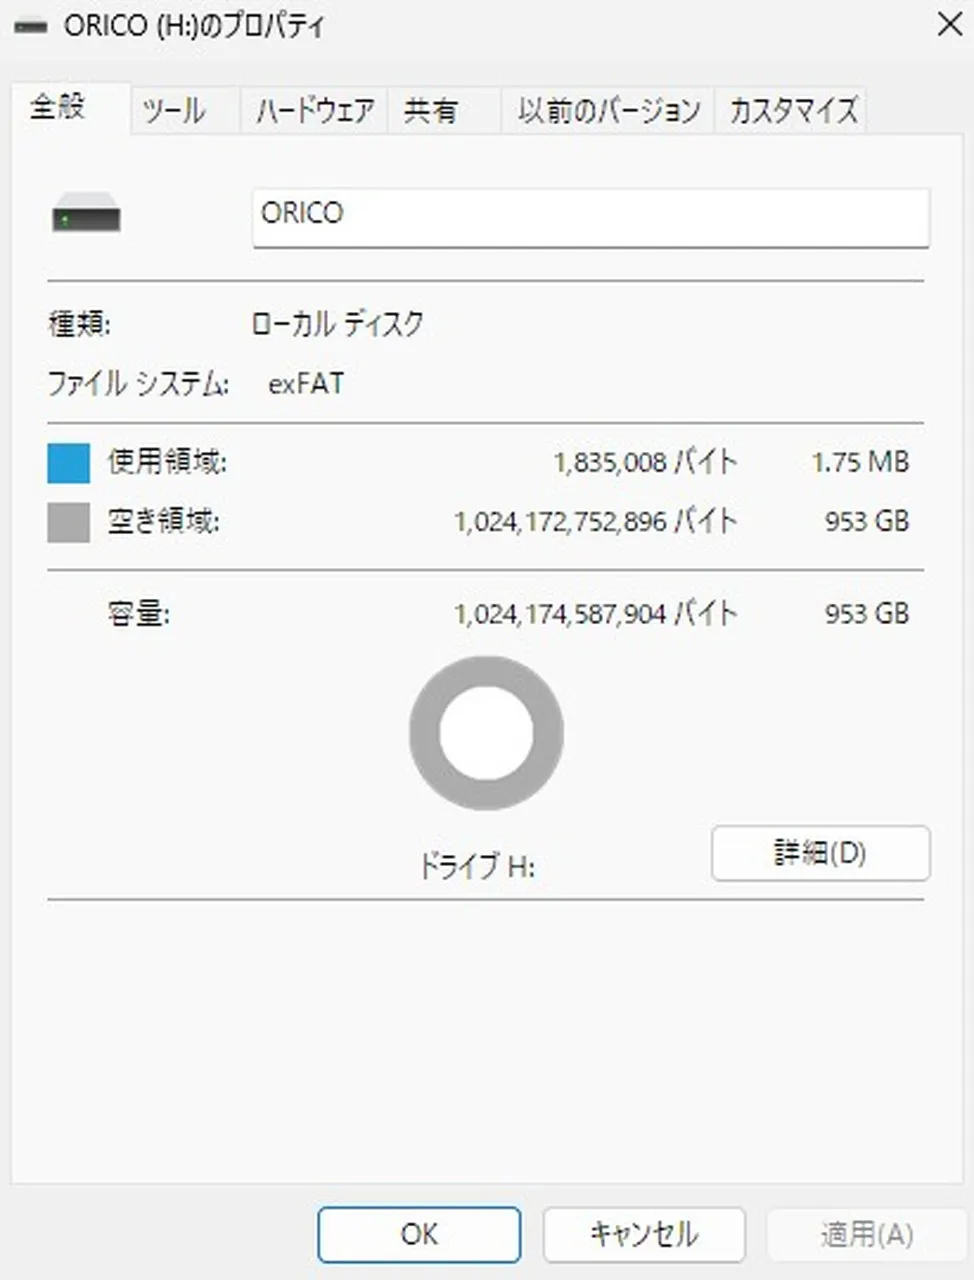Close the ORICO properties dialog
Screen dimensions: 974x1280
[949, 25]
